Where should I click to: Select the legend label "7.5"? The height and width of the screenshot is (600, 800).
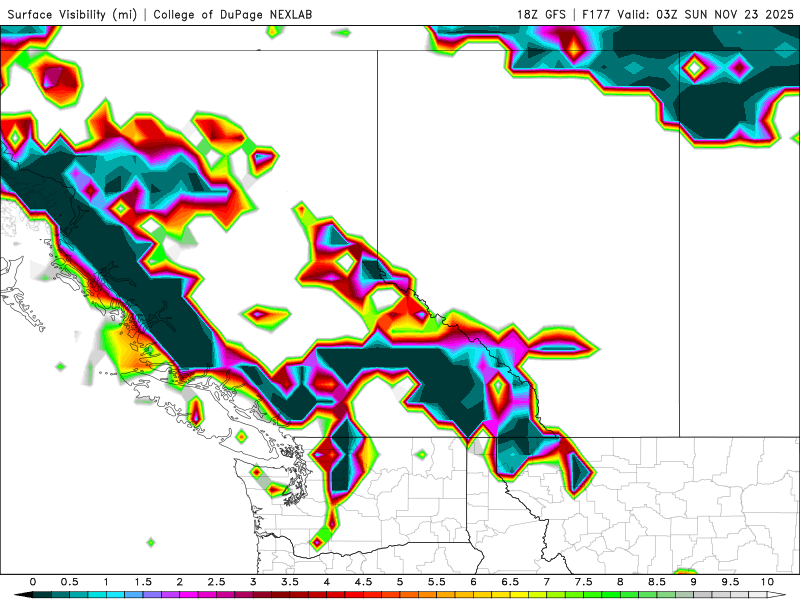pos(584,582)
